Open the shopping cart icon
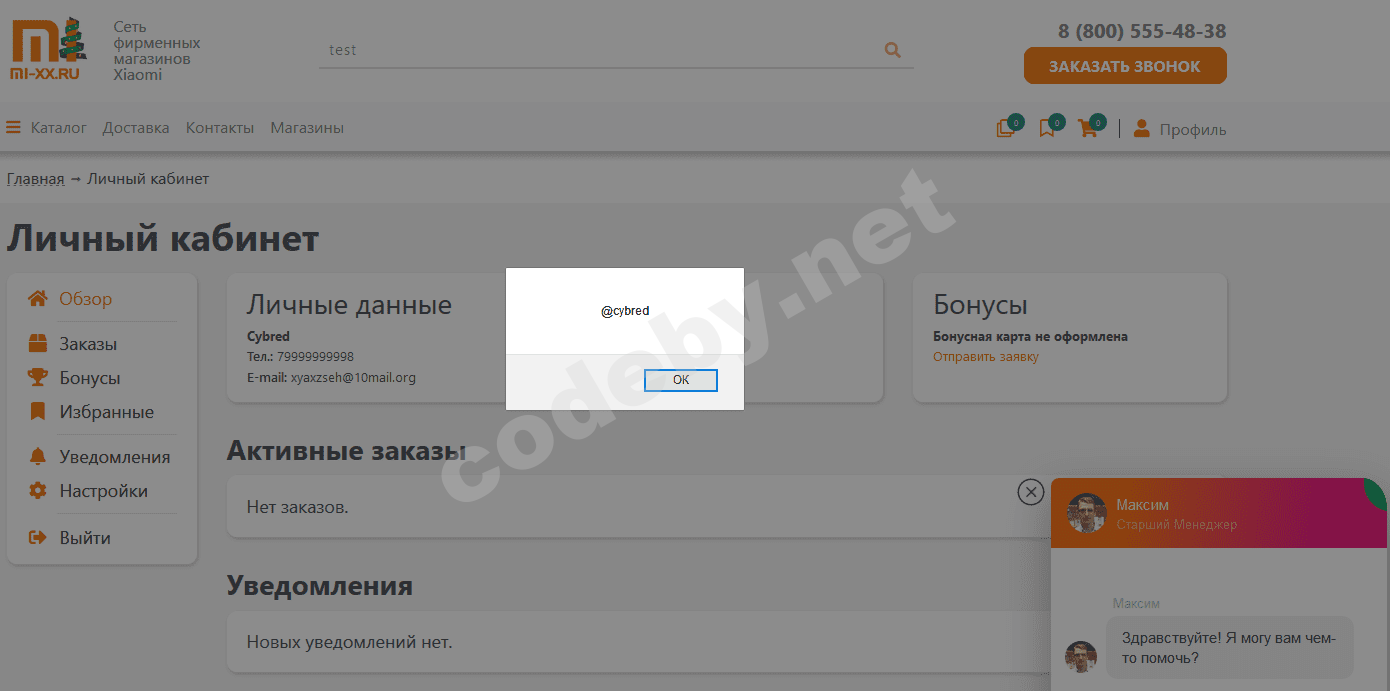This screenshot has height=691, width=1390. (x=1088, y=128)
